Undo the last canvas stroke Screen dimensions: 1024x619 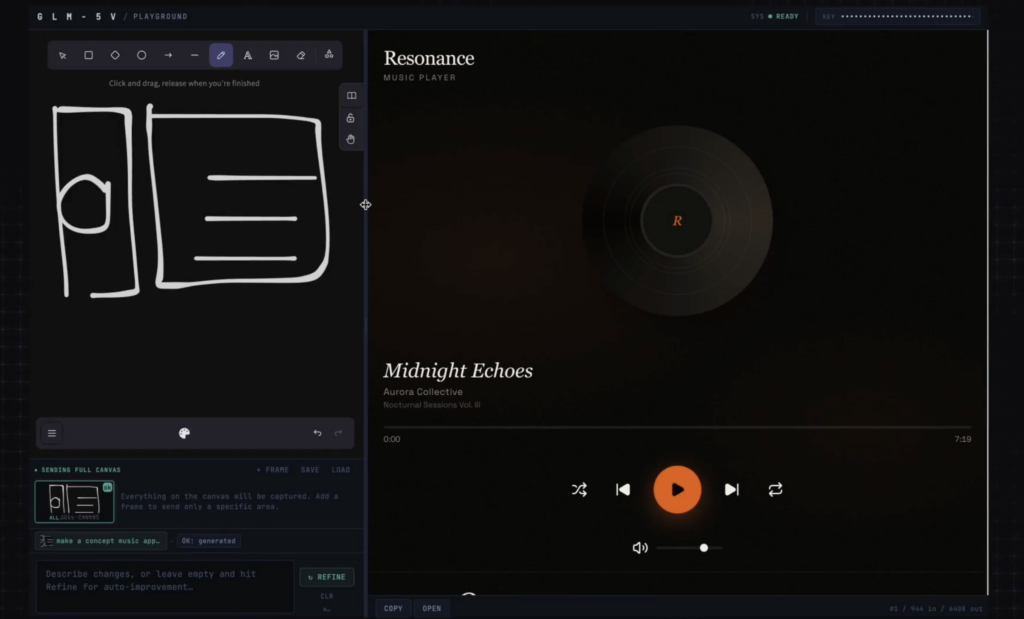[x=317, y=433]
